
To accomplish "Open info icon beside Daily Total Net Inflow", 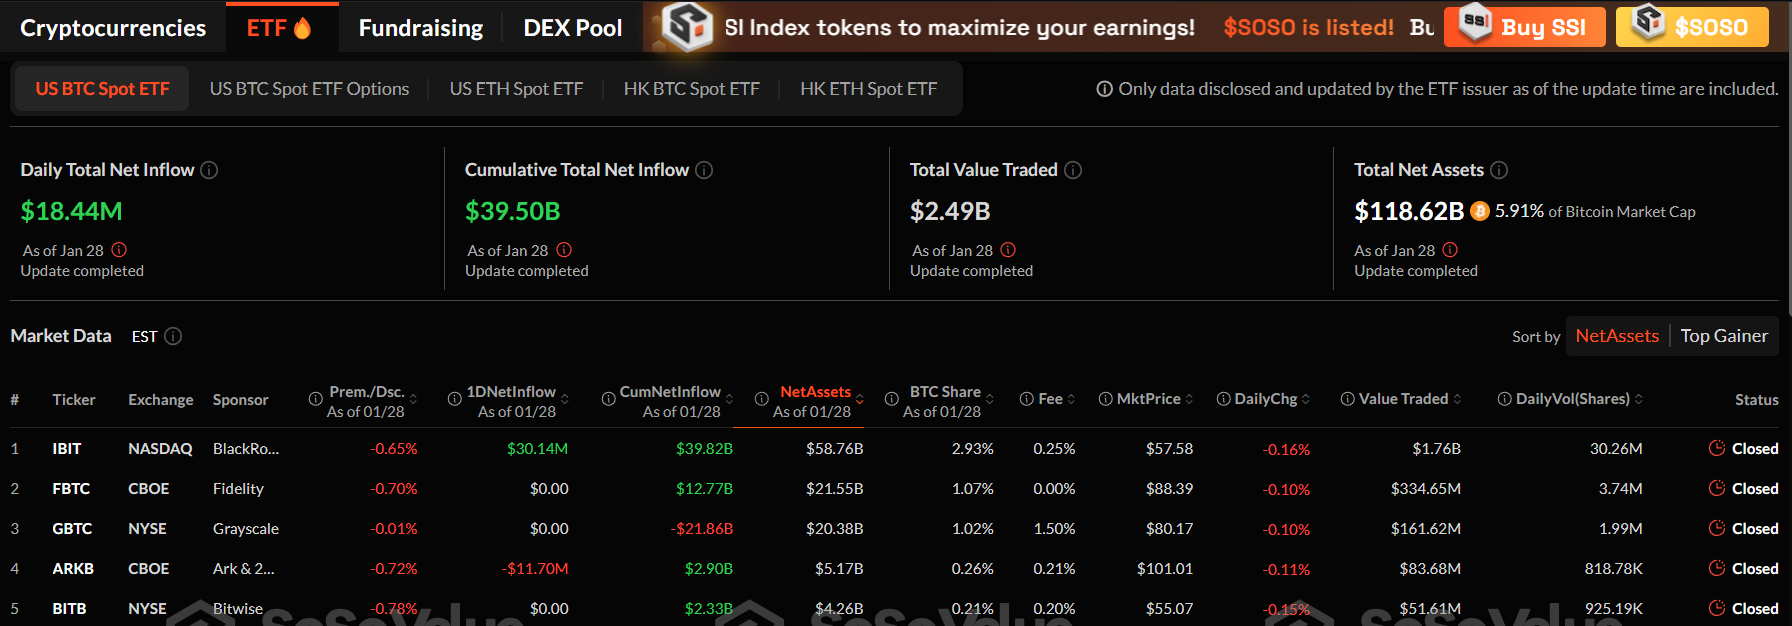I will click(x=209, y=170).
